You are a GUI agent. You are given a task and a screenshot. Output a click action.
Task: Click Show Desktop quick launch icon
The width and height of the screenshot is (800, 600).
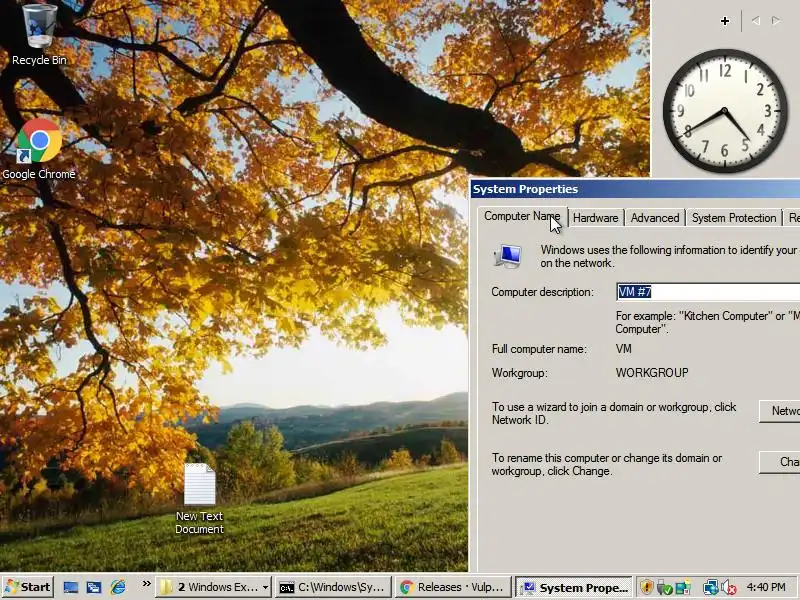(x=70, y=588)
